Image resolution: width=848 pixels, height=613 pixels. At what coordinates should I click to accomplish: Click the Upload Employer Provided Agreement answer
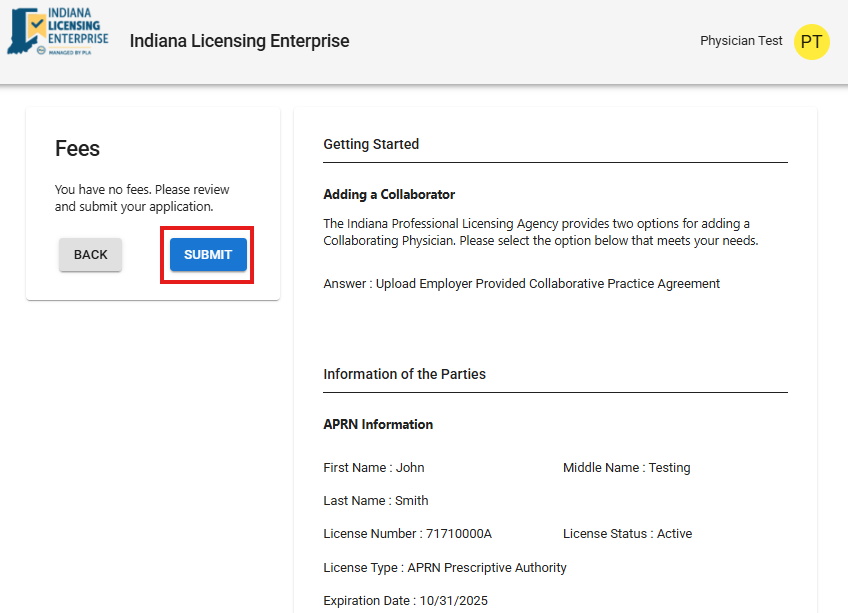click(521, 284)
